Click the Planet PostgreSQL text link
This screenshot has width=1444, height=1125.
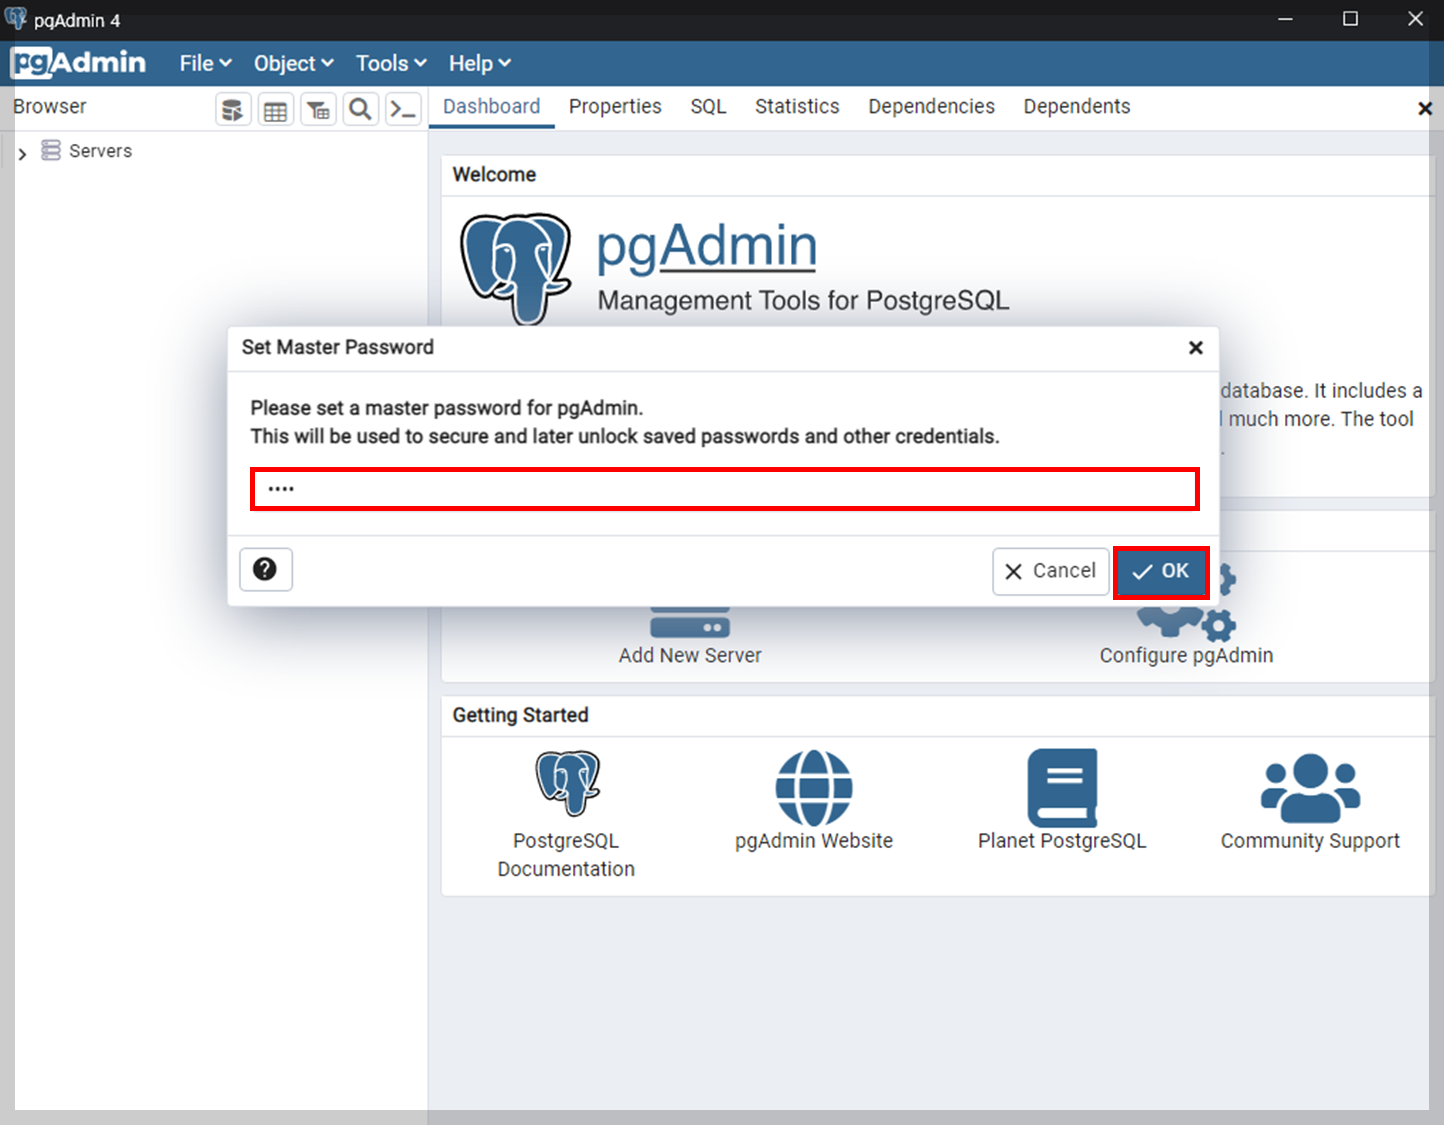point(1062,841)
